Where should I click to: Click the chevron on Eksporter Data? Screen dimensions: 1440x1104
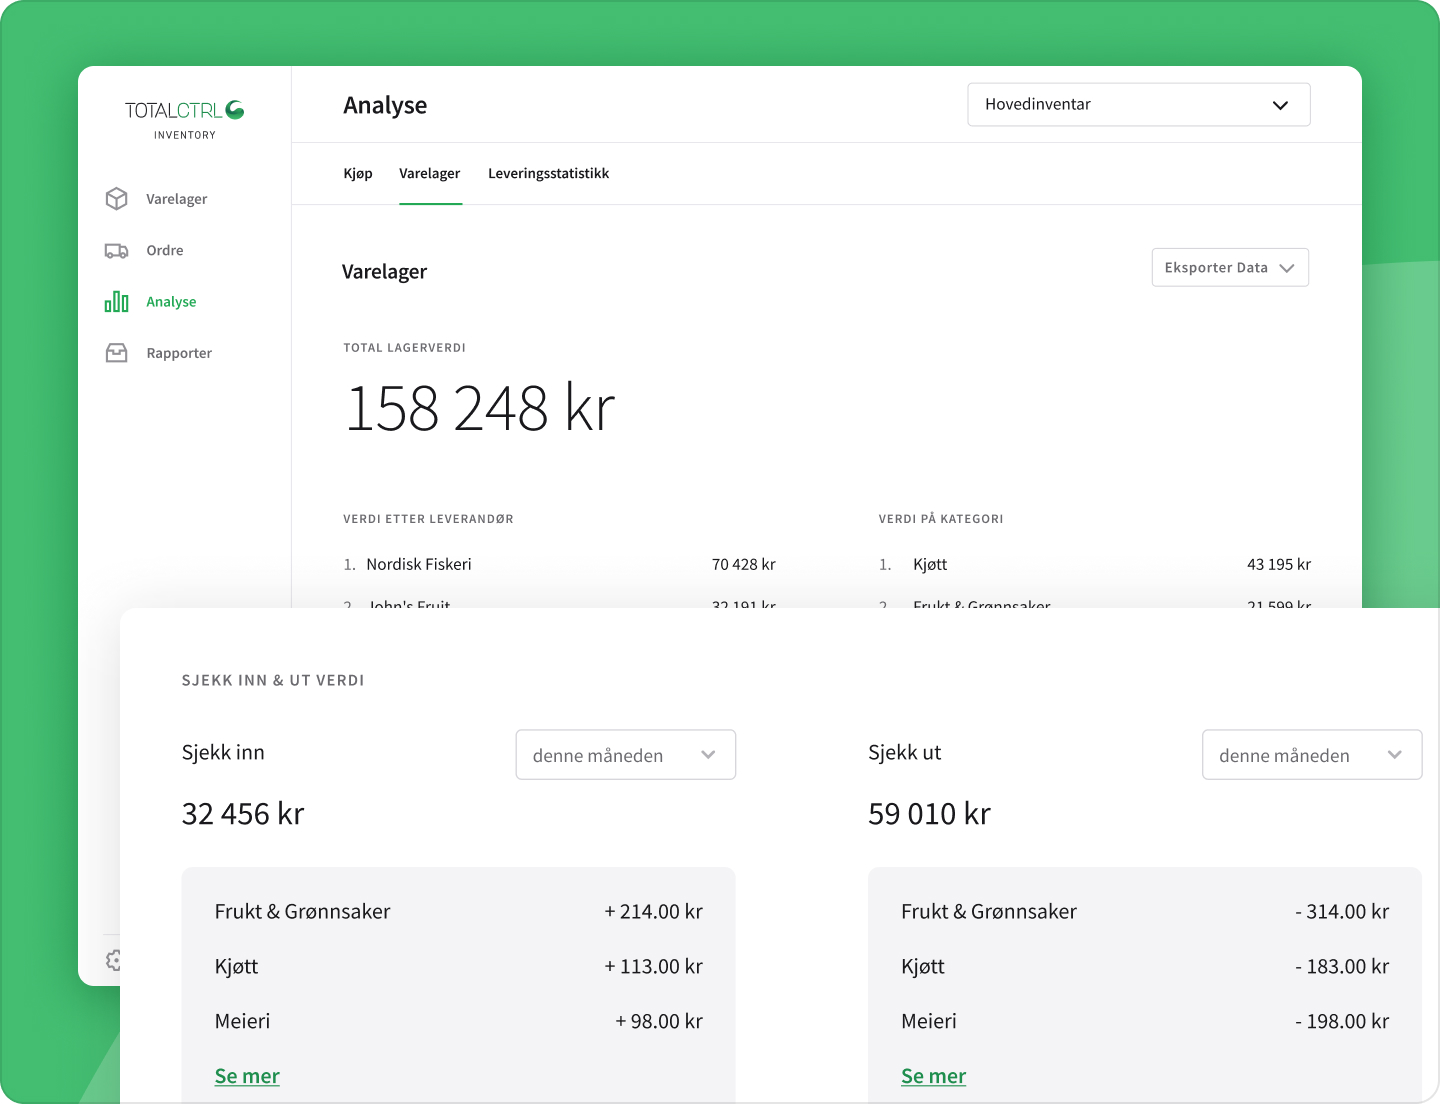[x=1287, y=268]
